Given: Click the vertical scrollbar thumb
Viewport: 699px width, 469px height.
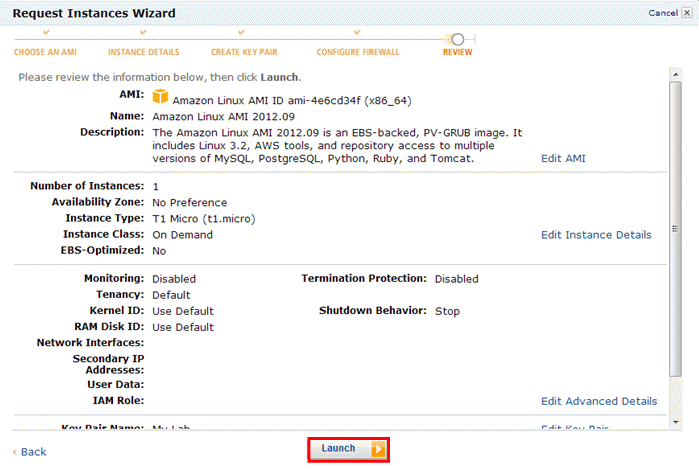Looking at the screenshot, I should (x=676, y=229).
